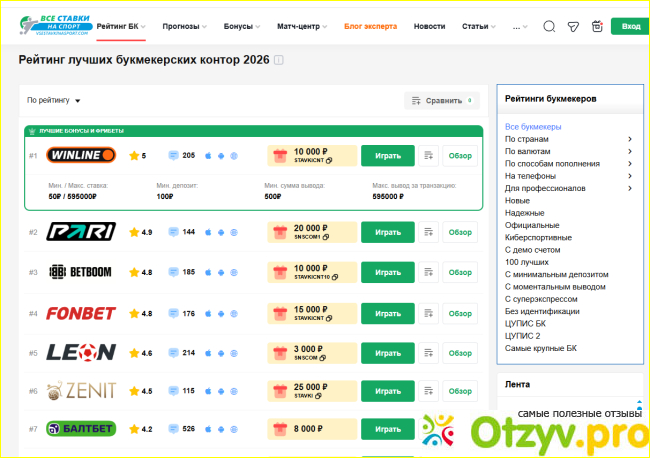Copy the SNSCOM promo code in Leon row

click(323, 358)
